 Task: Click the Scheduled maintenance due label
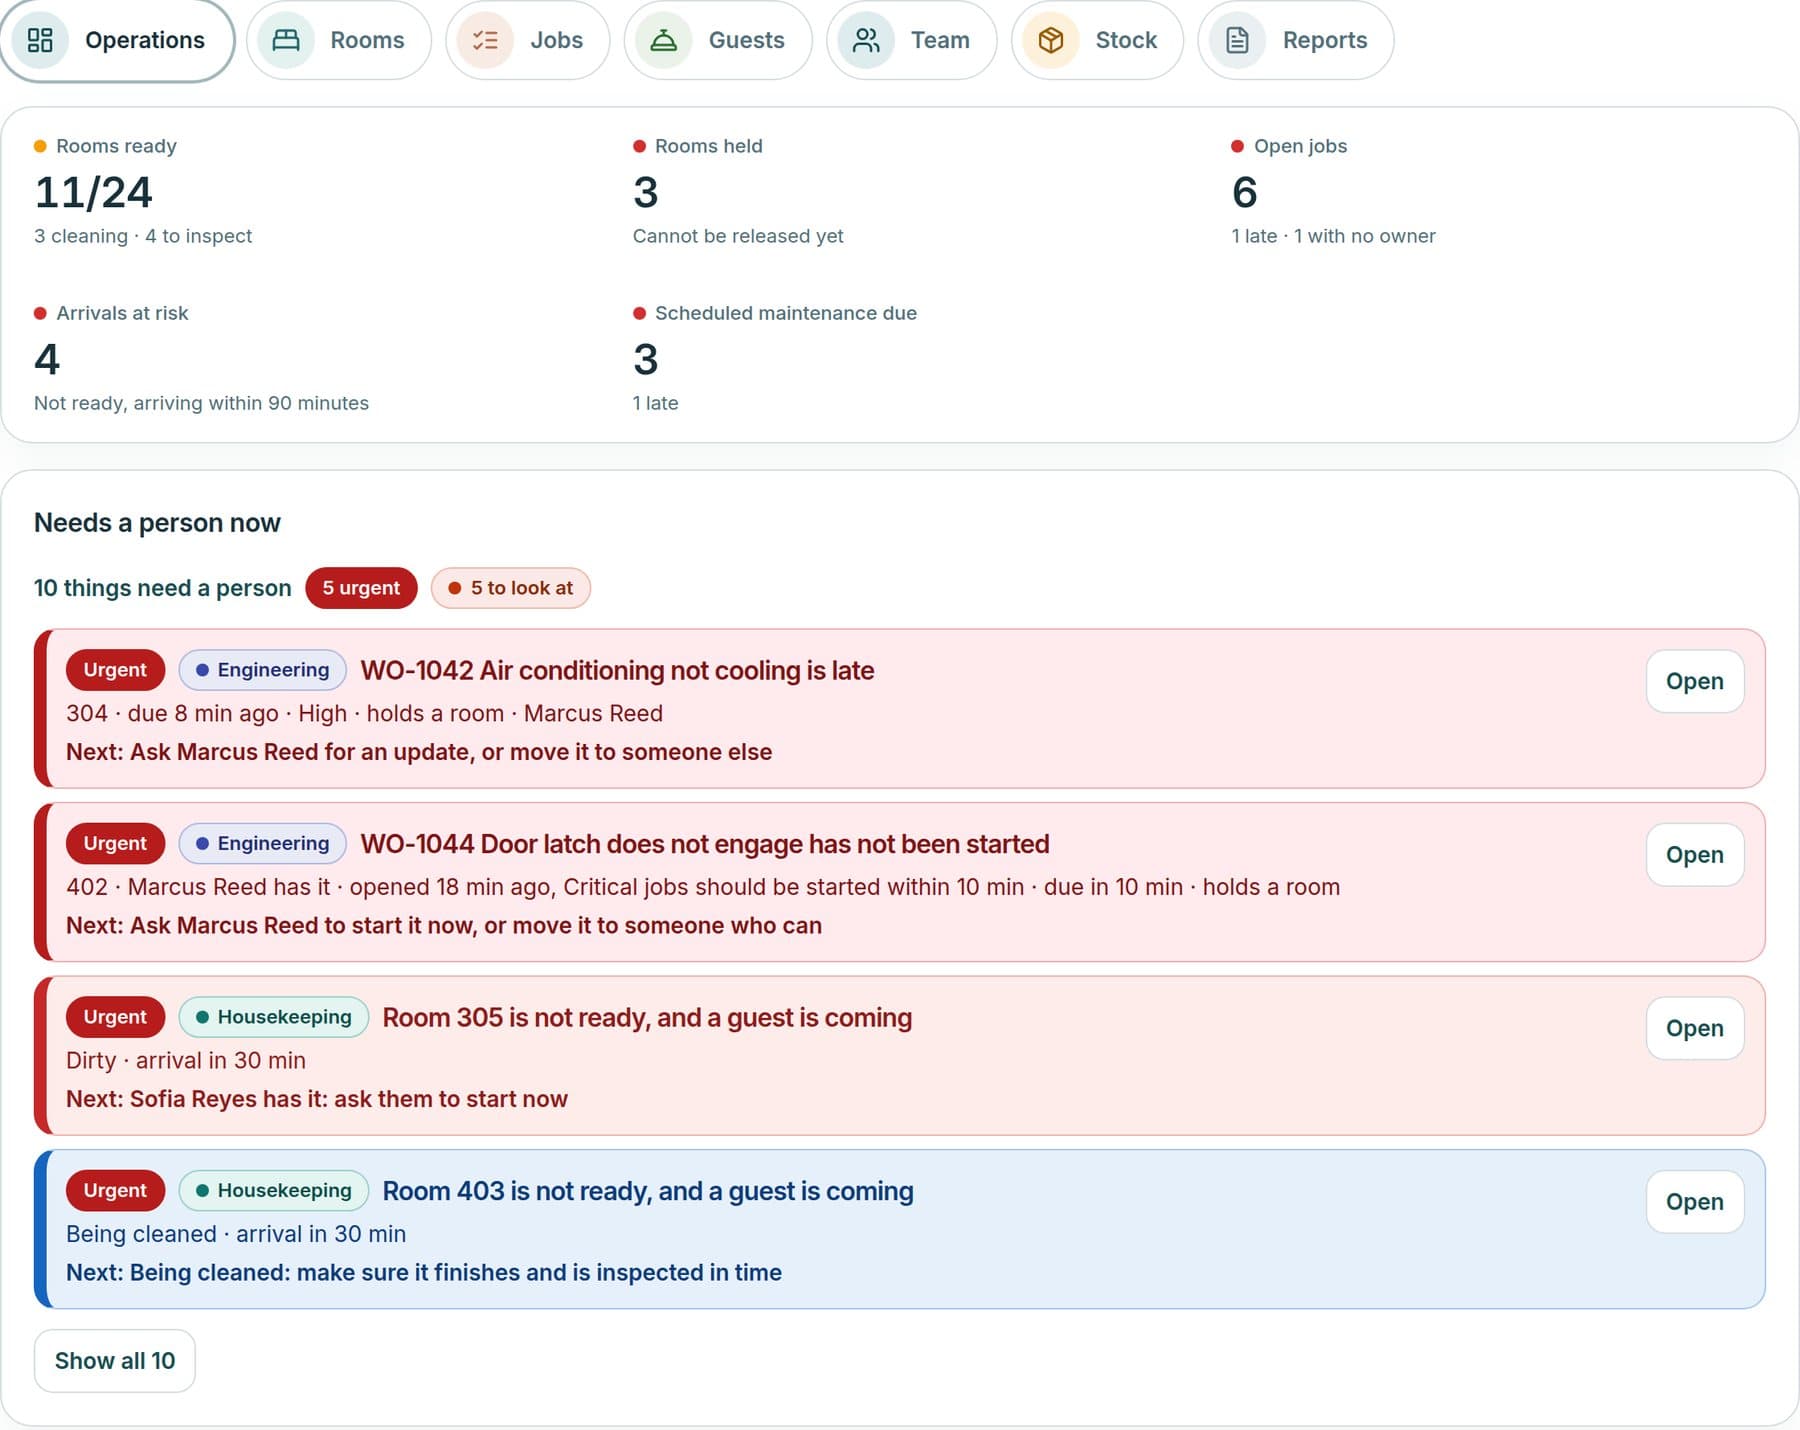click(x=786, y=313)
